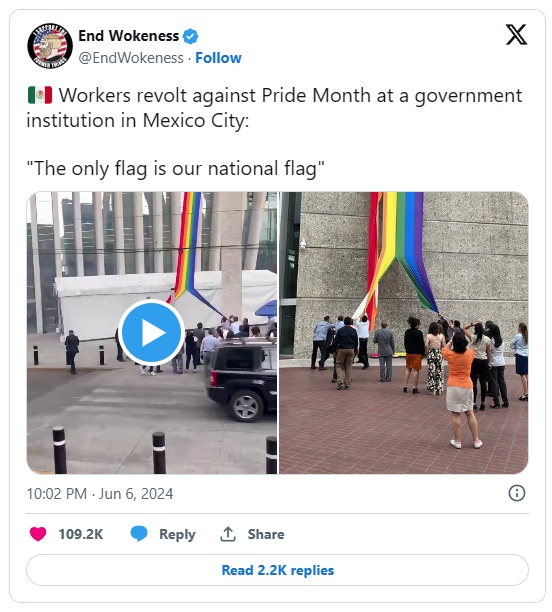Play the embedded video
The height and width of the screenshot is (612, 552).
coord(151,333)
